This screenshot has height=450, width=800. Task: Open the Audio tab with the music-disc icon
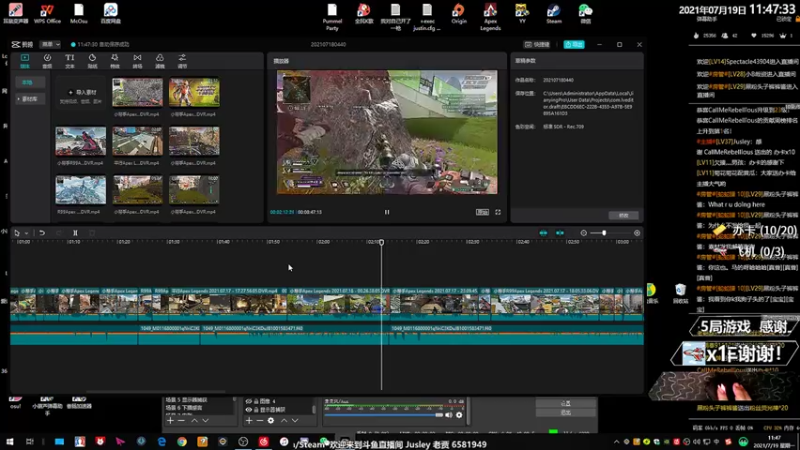(x=47, y=61)
